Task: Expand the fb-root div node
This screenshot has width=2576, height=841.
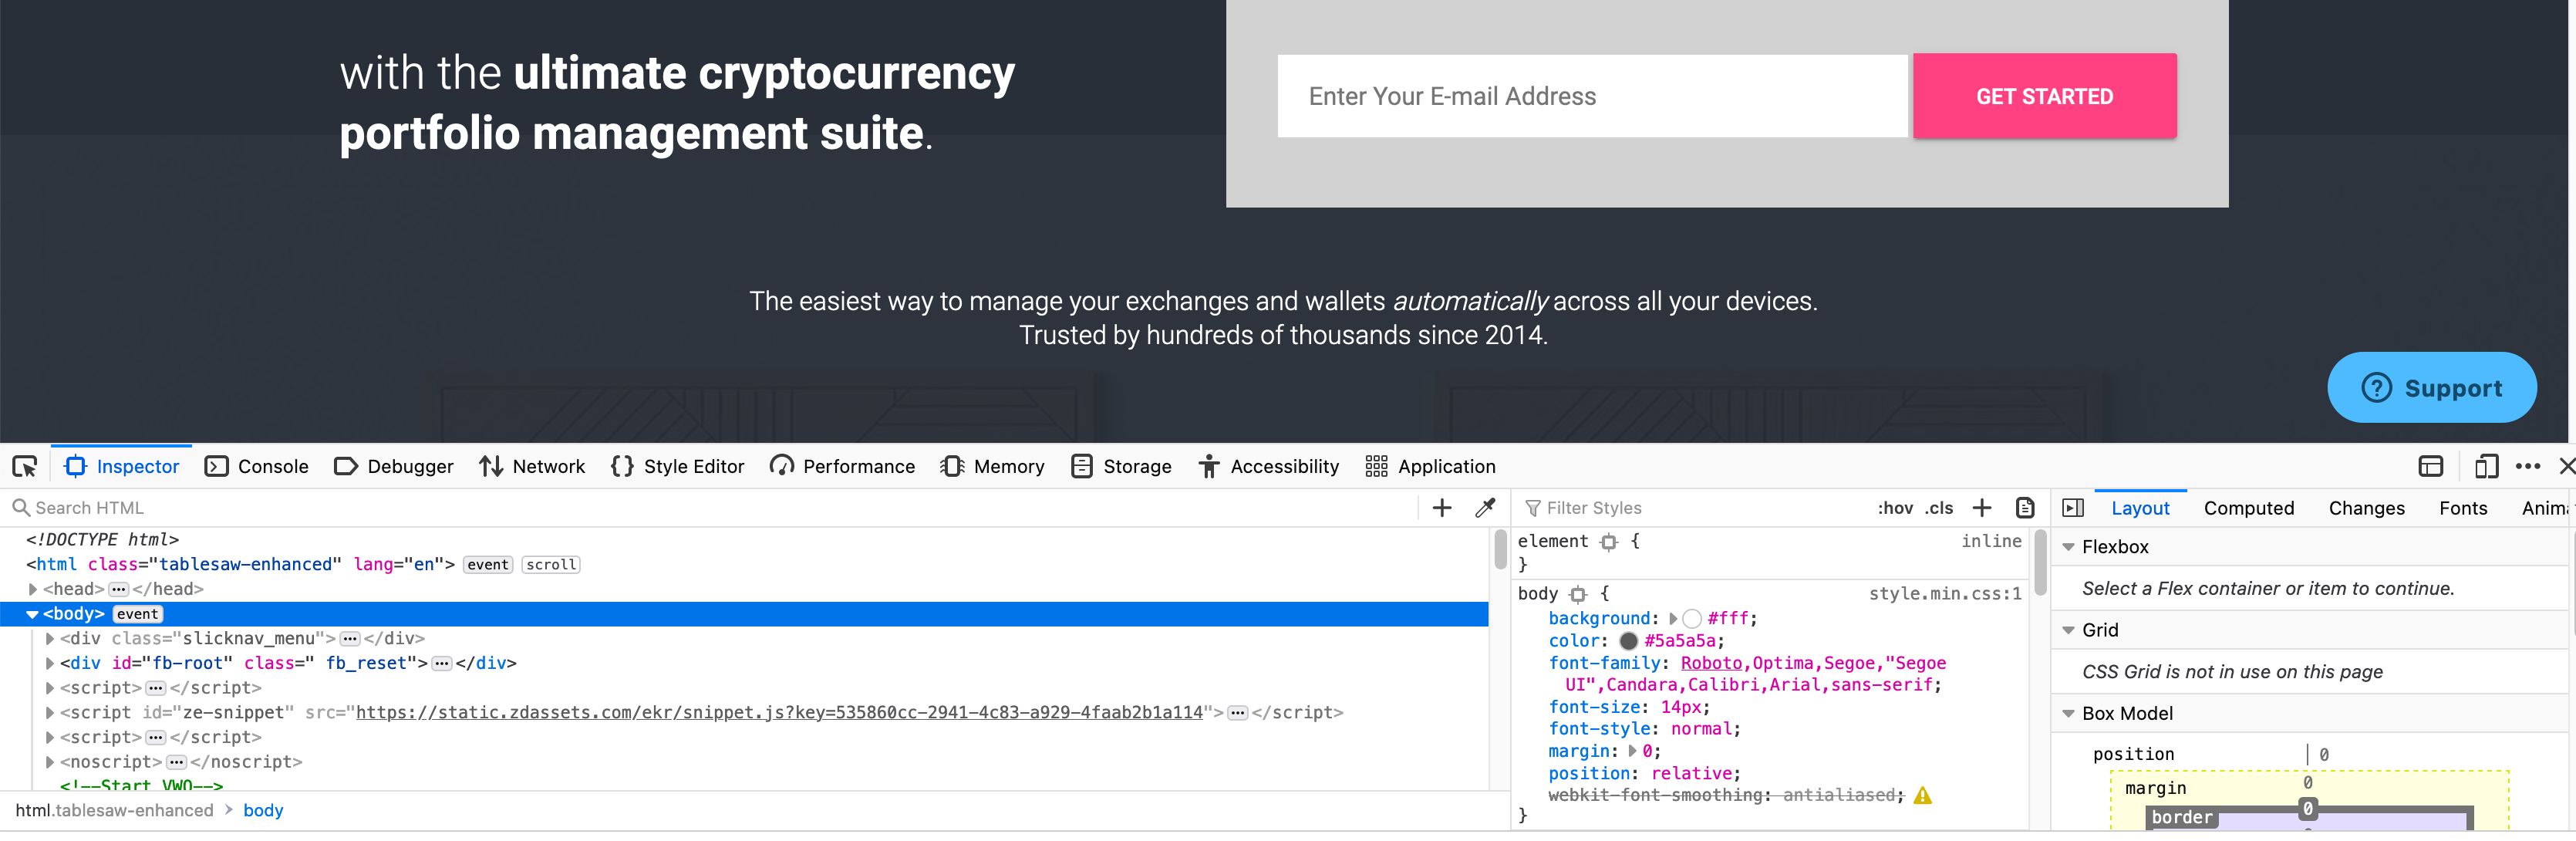Action: (x=49, y=664)
